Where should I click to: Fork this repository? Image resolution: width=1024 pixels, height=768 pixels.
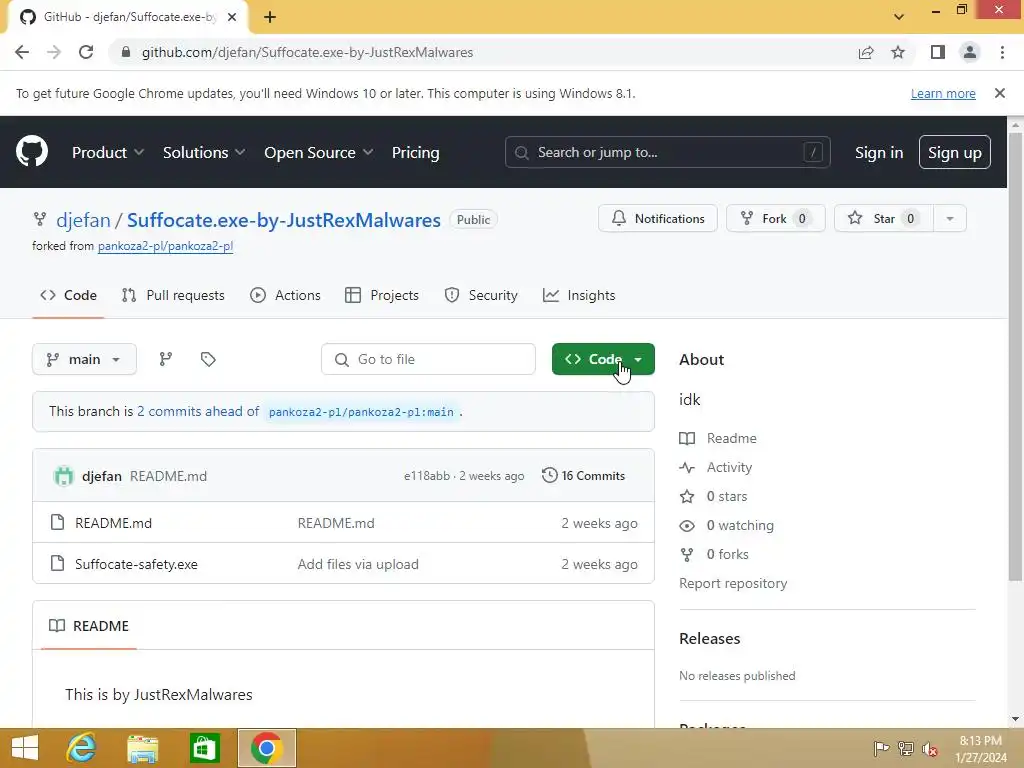(776, 219)
